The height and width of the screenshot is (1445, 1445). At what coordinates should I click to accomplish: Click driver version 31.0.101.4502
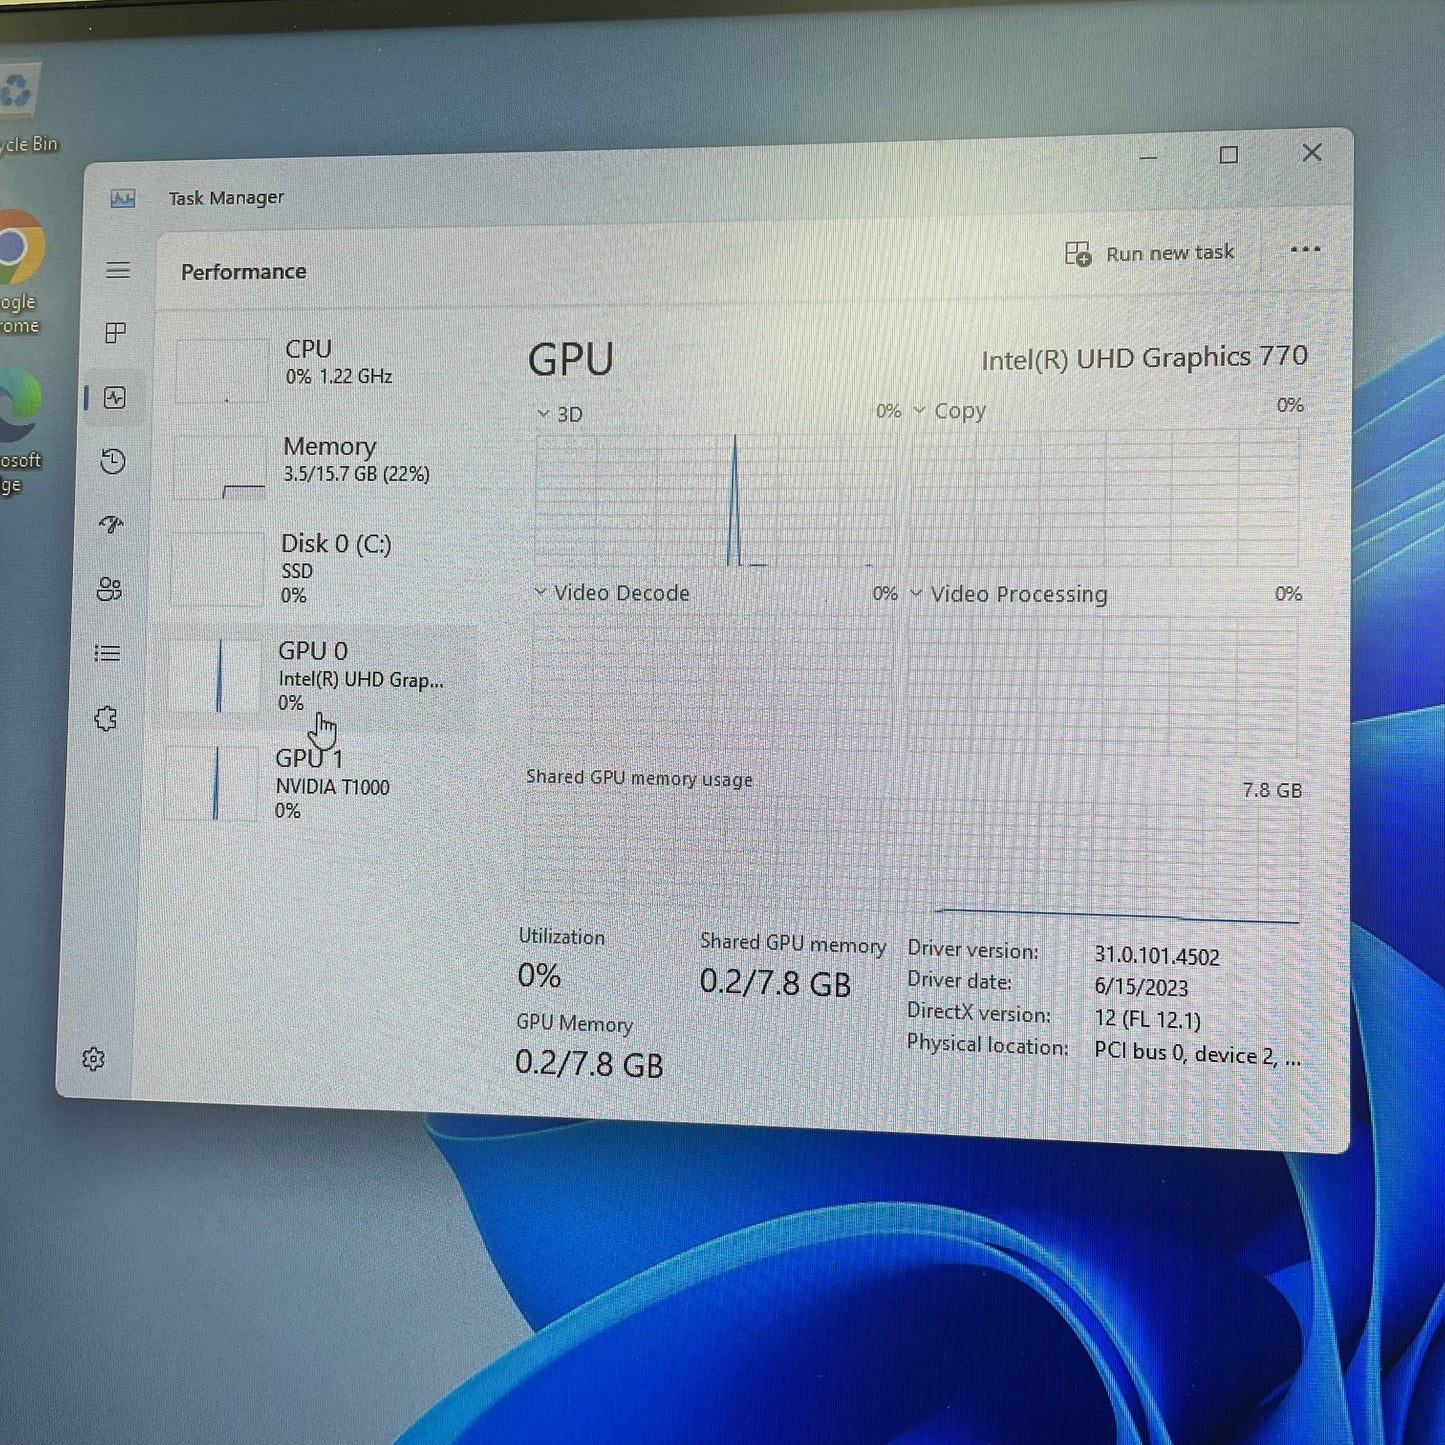[1157, 956]
